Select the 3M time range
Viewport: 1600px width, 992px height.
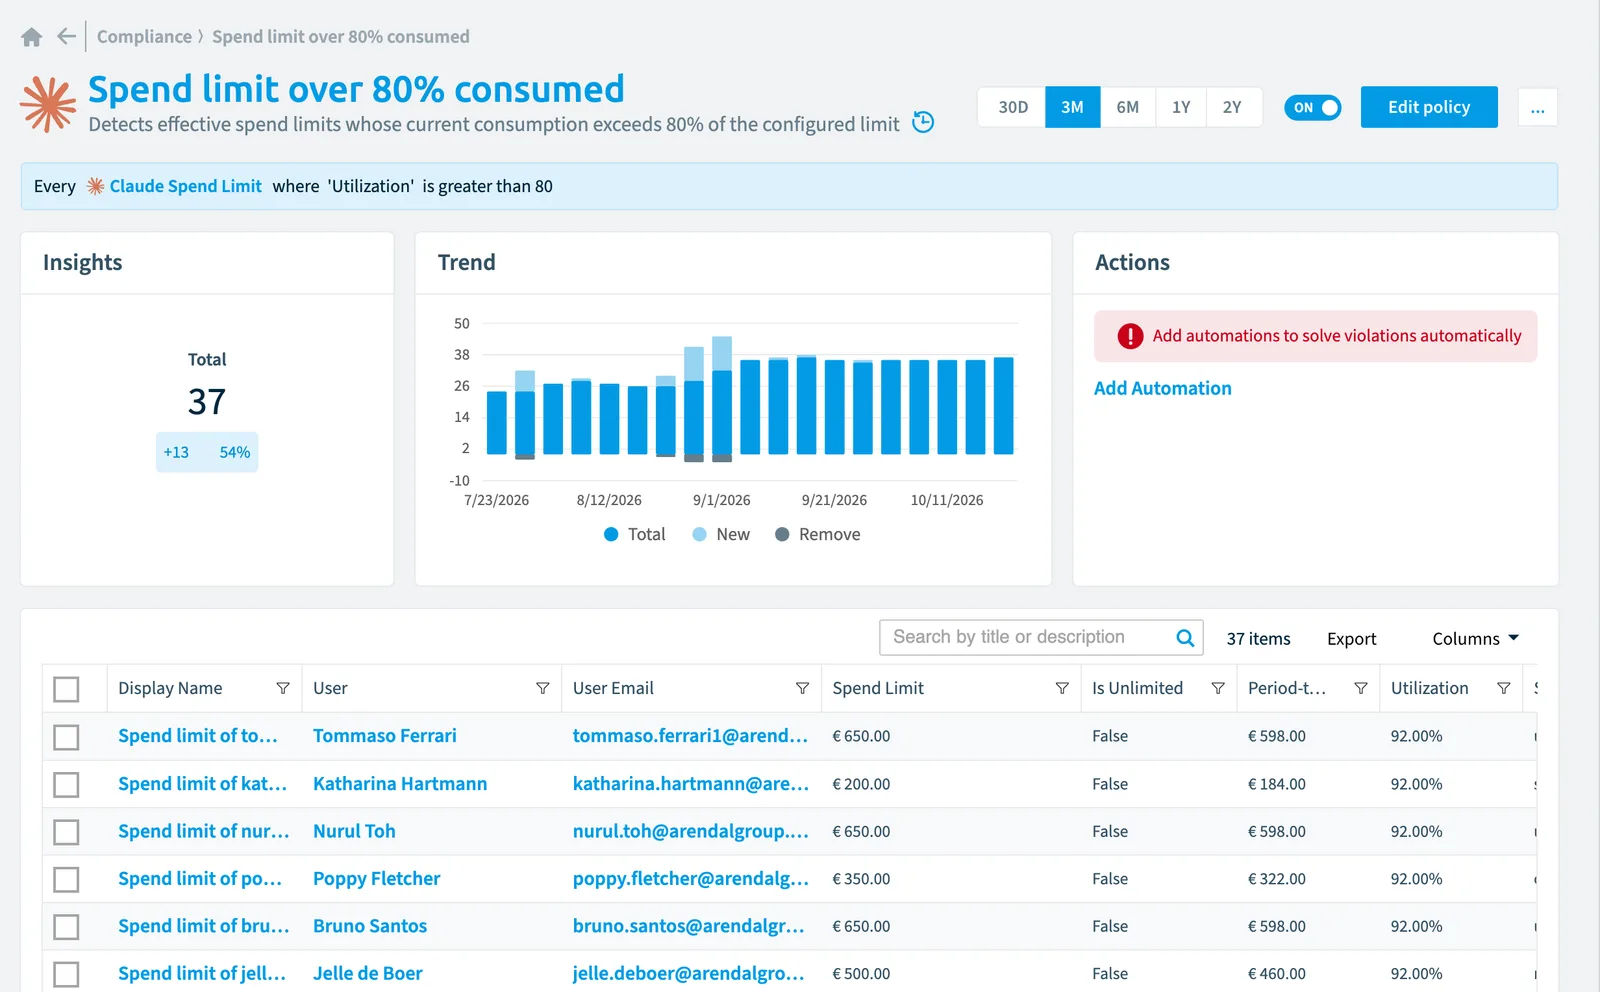[1072, 107]
